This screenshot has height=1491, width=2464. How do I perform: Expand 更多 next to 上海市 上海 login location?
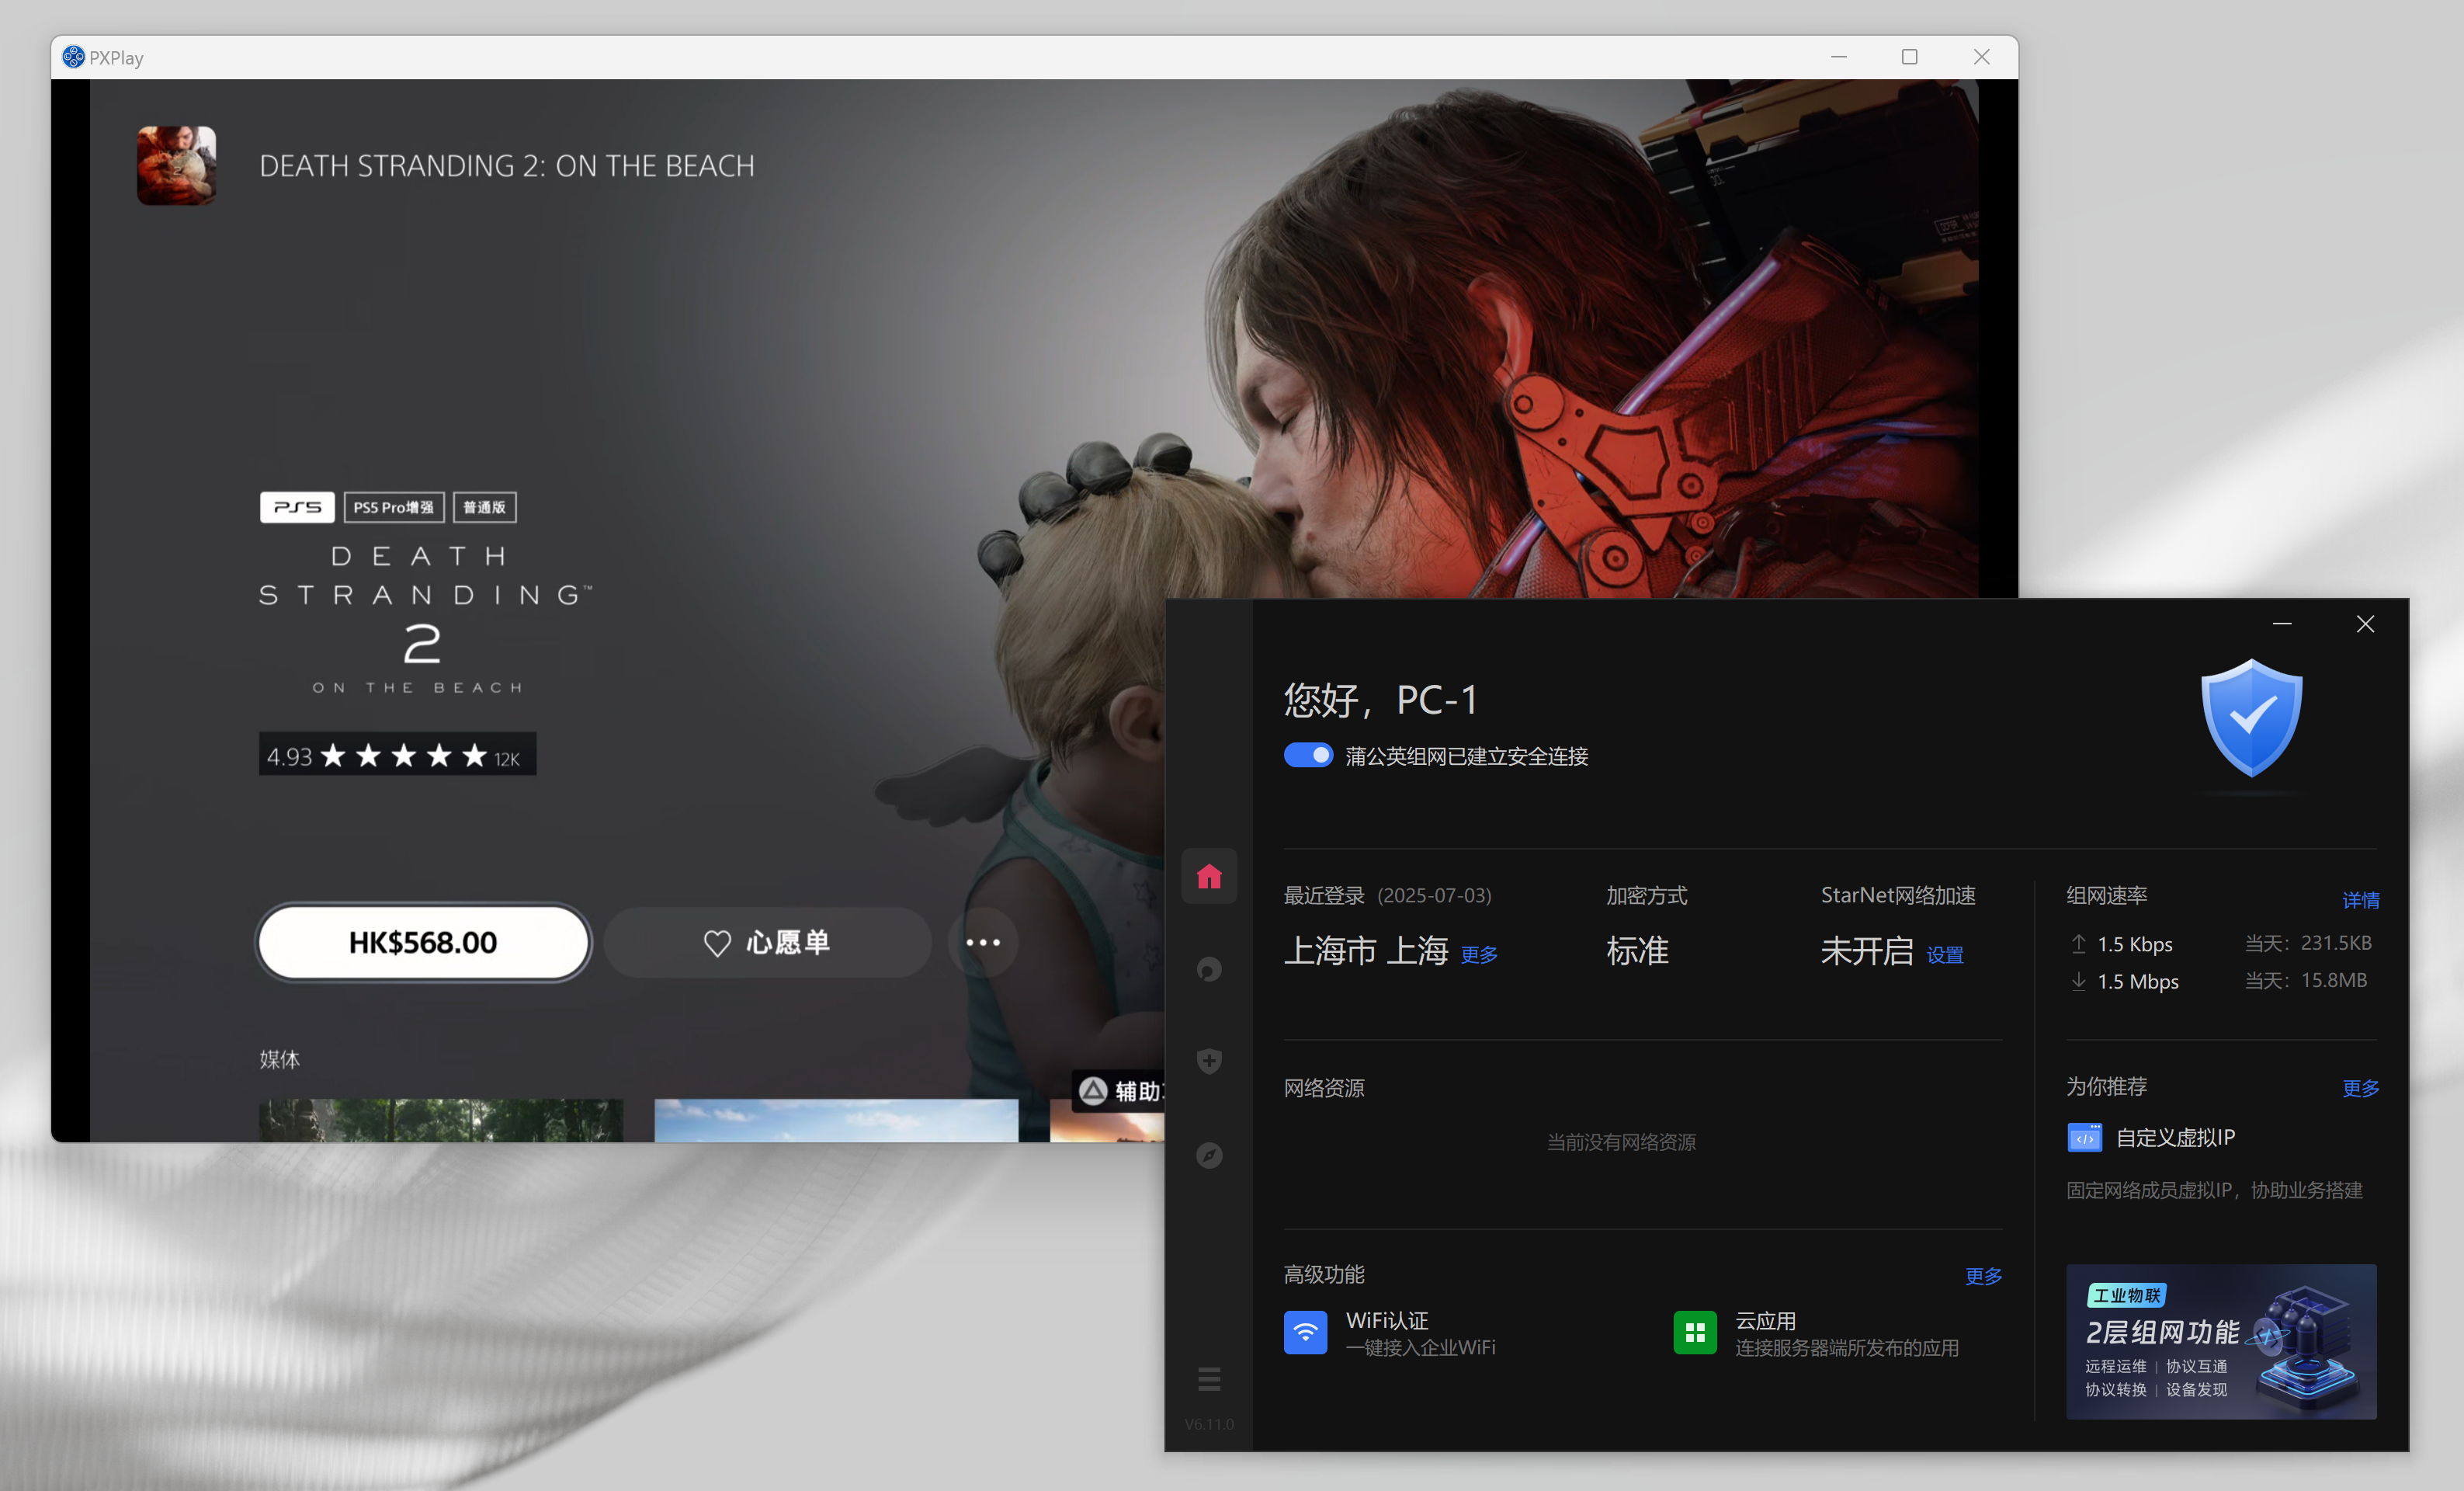pyautogui.click(x=1478, y=955)
